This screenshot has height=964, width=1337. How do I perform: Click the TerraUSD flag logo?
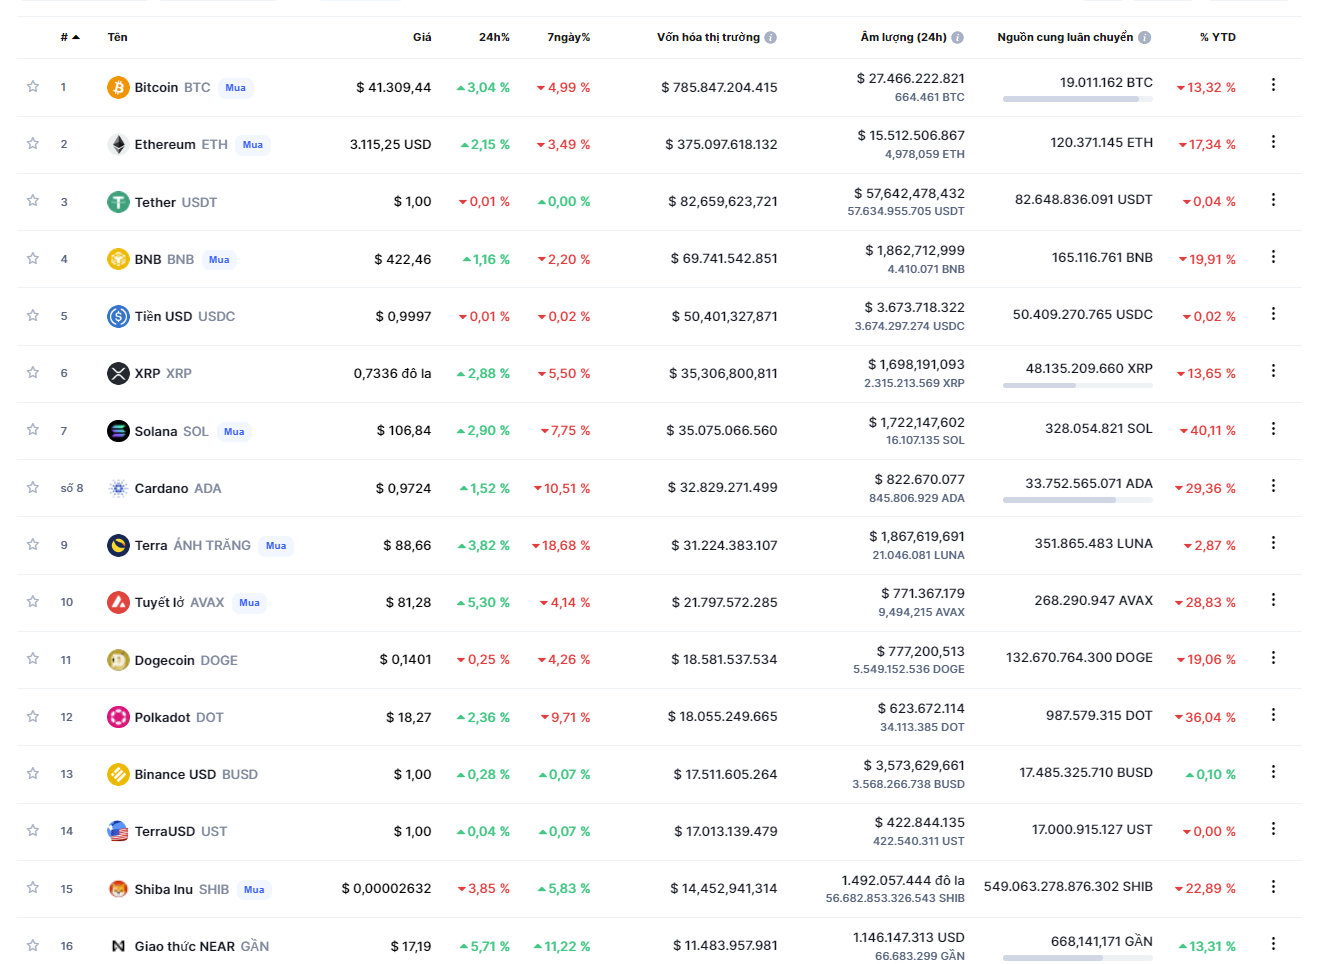coord(118,831)
